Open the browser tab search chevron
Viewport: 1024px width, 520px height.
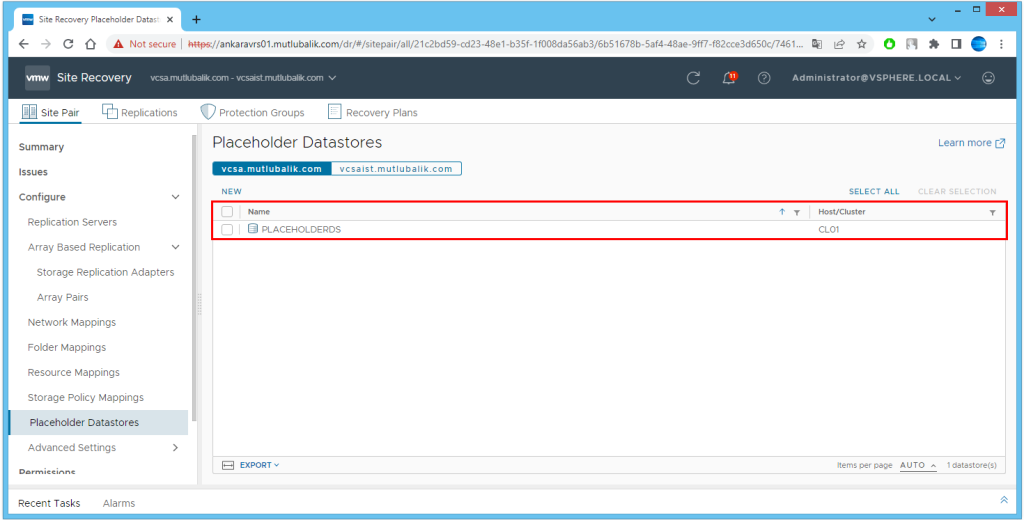tap(932, 20)
